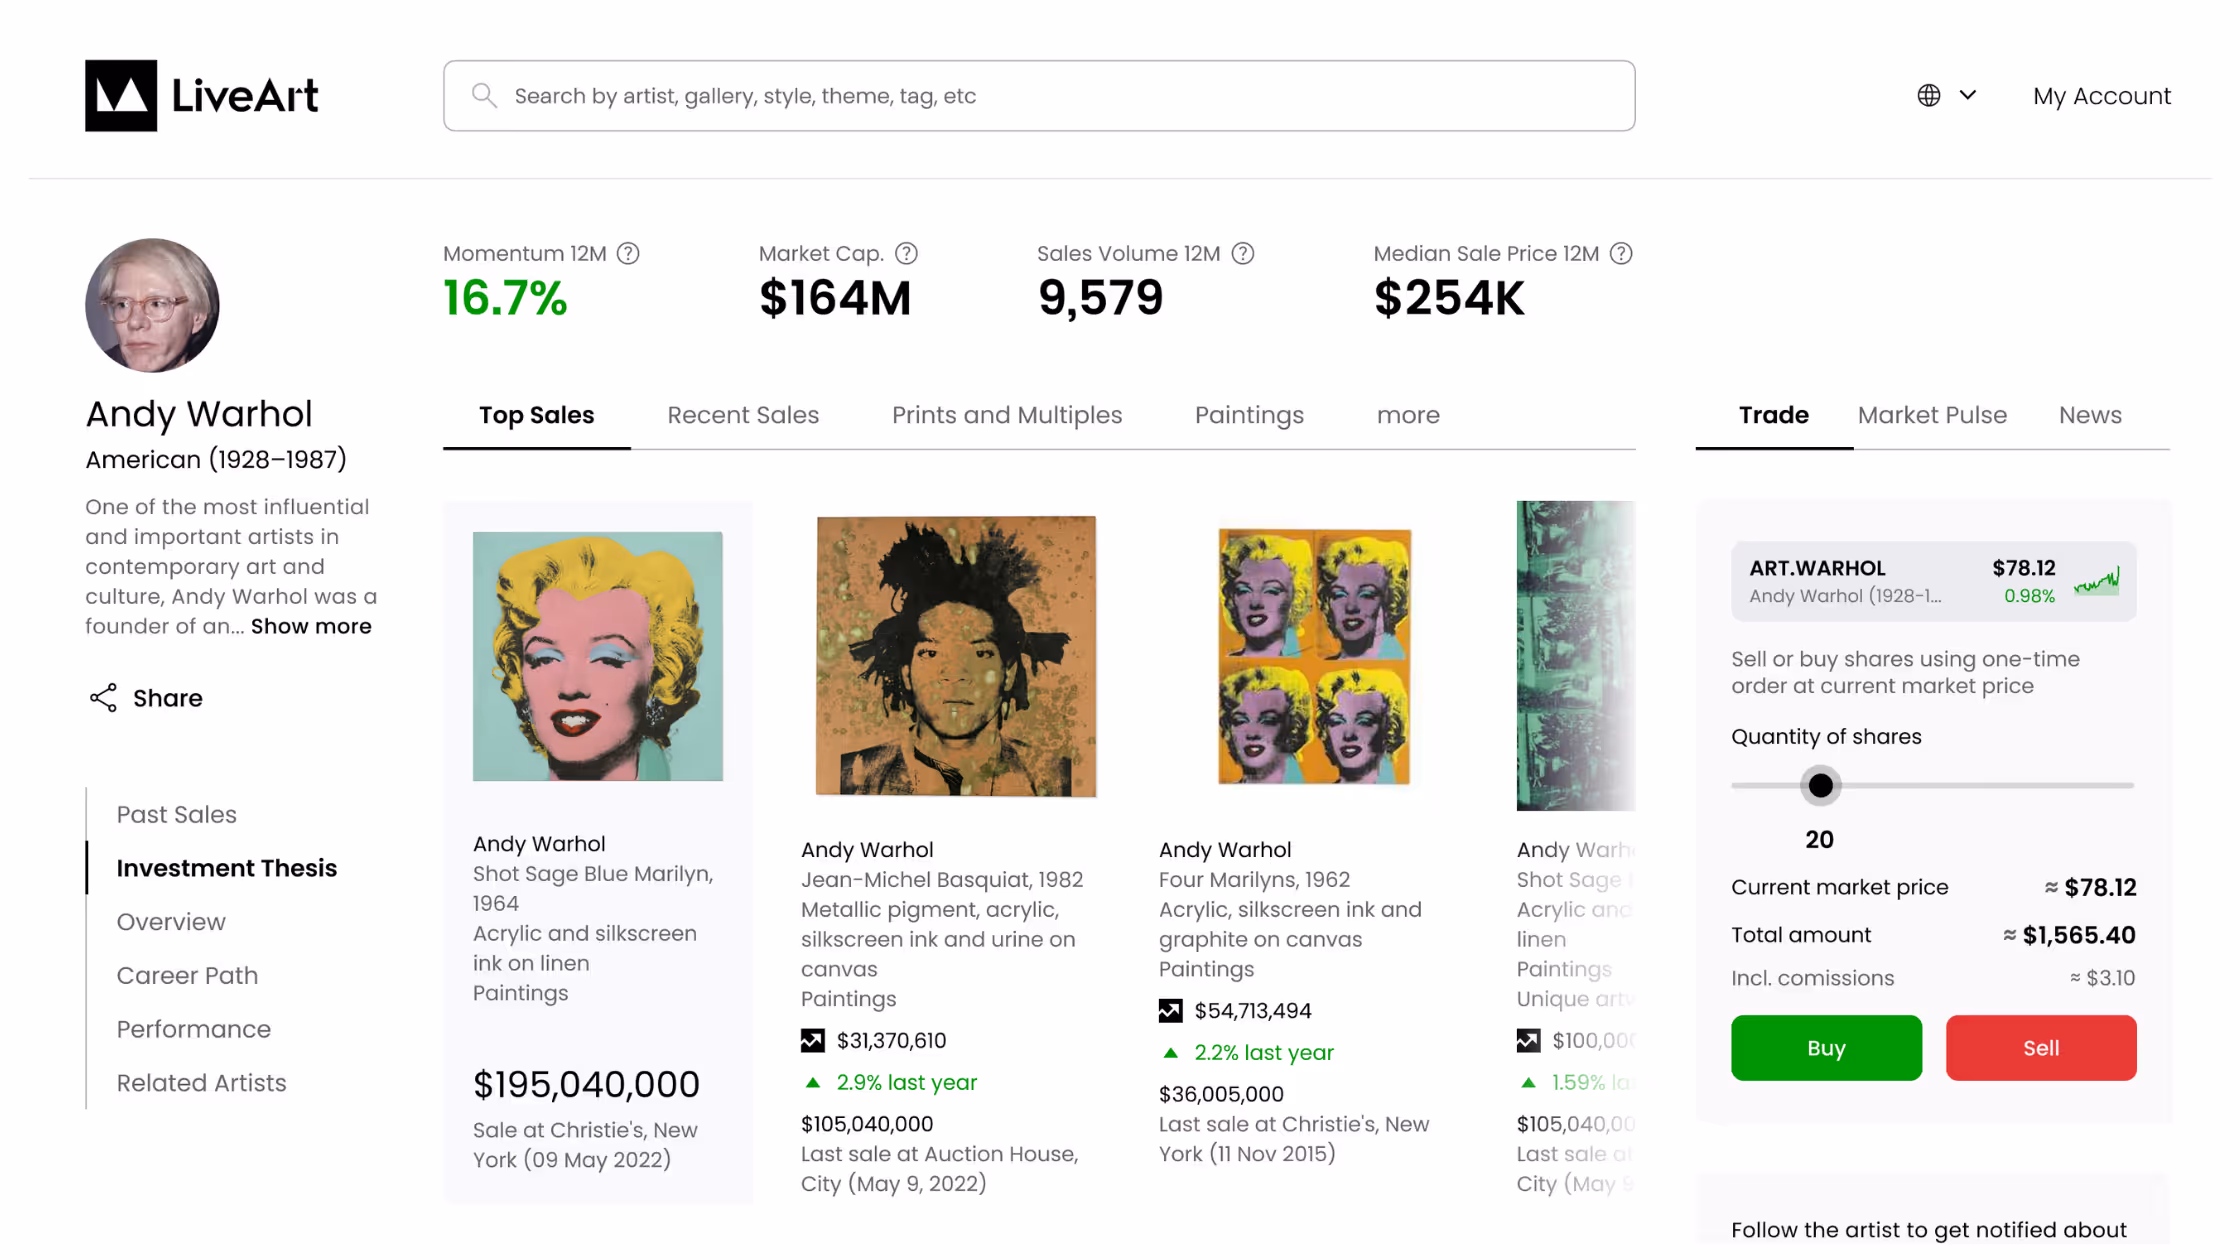Click ART.WARHOL sparkline chart icon

click(2096, 581)
